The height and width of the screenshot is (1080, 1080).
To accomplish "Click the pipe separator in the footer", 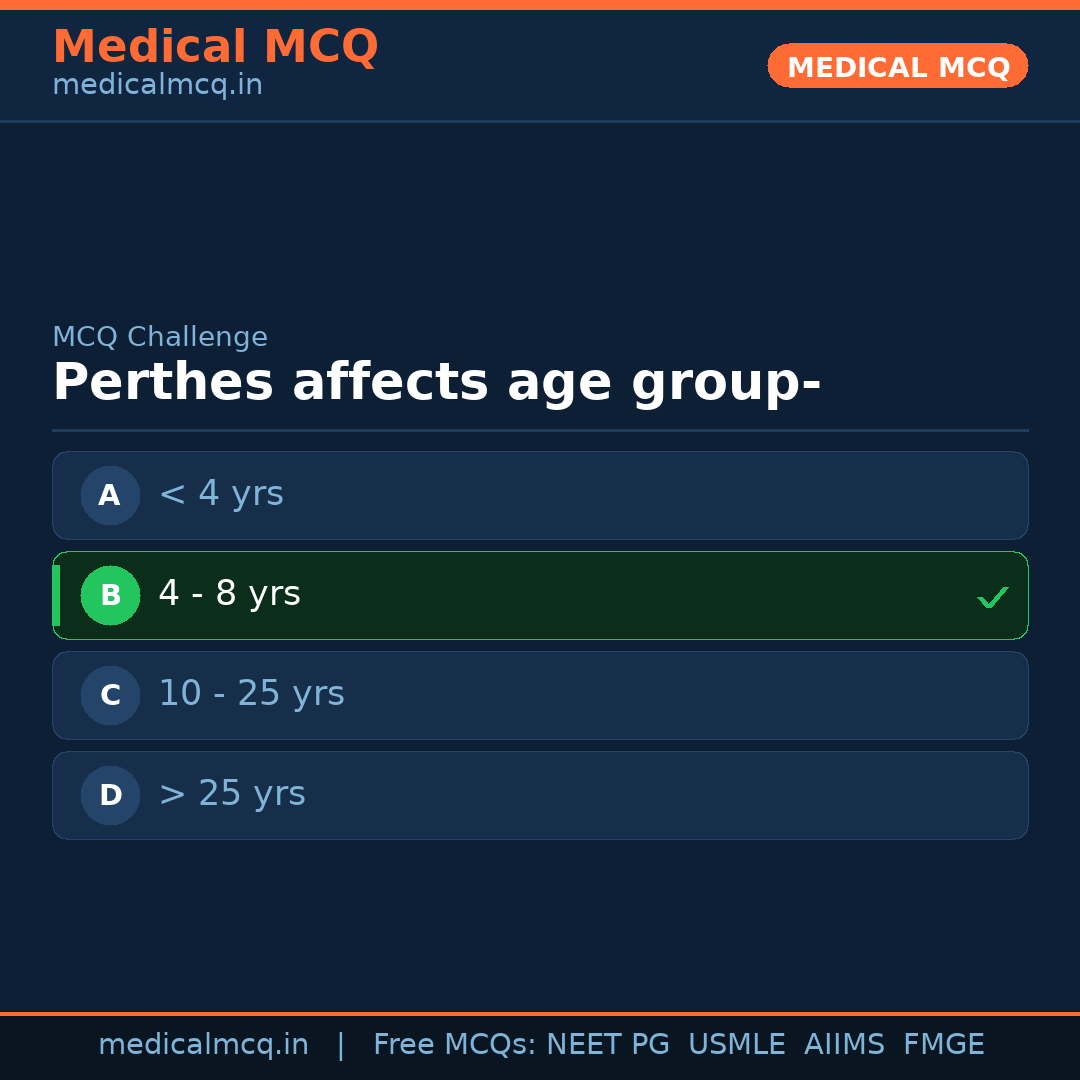I will [340, 1044].
